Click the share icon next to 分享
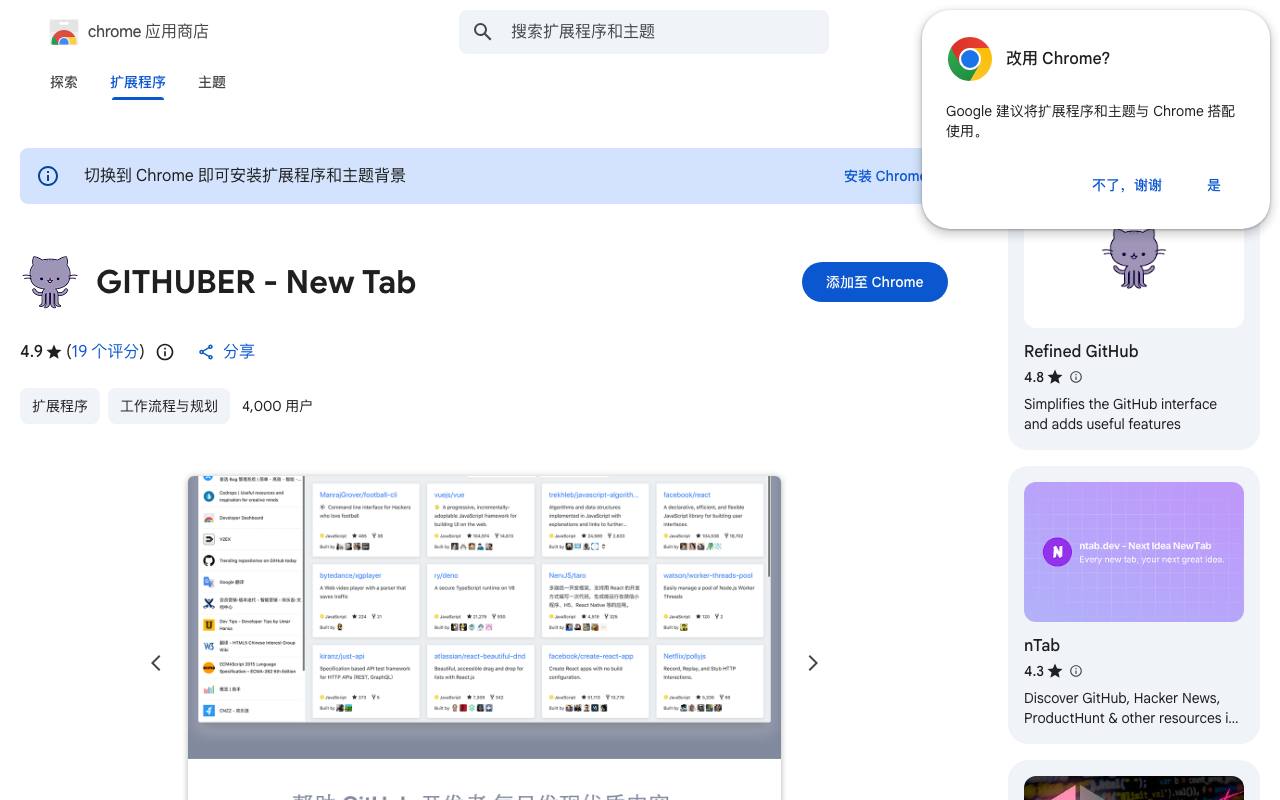Screen dimensions: 1280x800 click(x=206, y=352)
